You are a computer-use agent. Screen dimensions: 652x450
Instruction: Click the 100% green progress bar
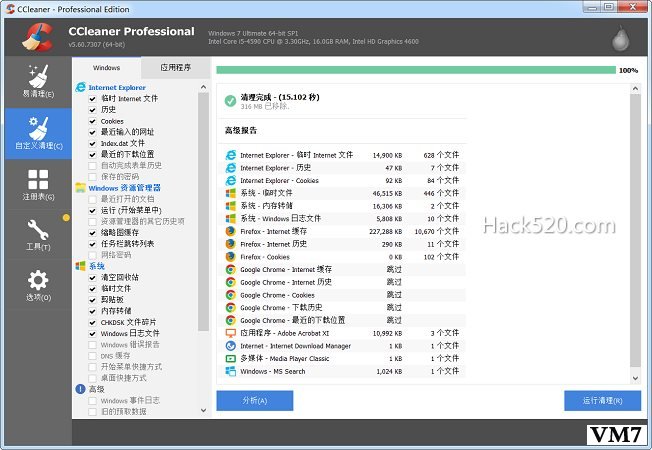pyautogui.click(x=416, y=70)
